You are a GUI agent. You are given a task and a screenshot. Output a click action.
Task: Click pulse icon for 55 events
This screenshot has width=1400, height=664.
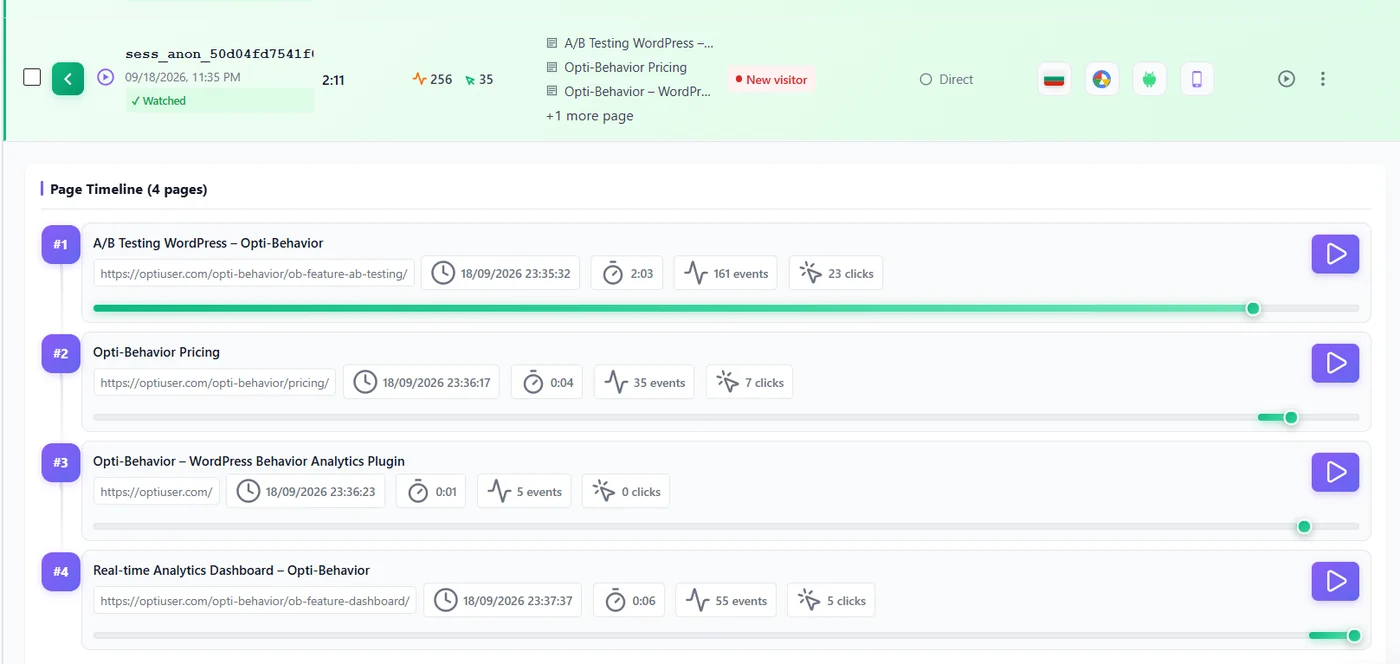click(699, 600)
